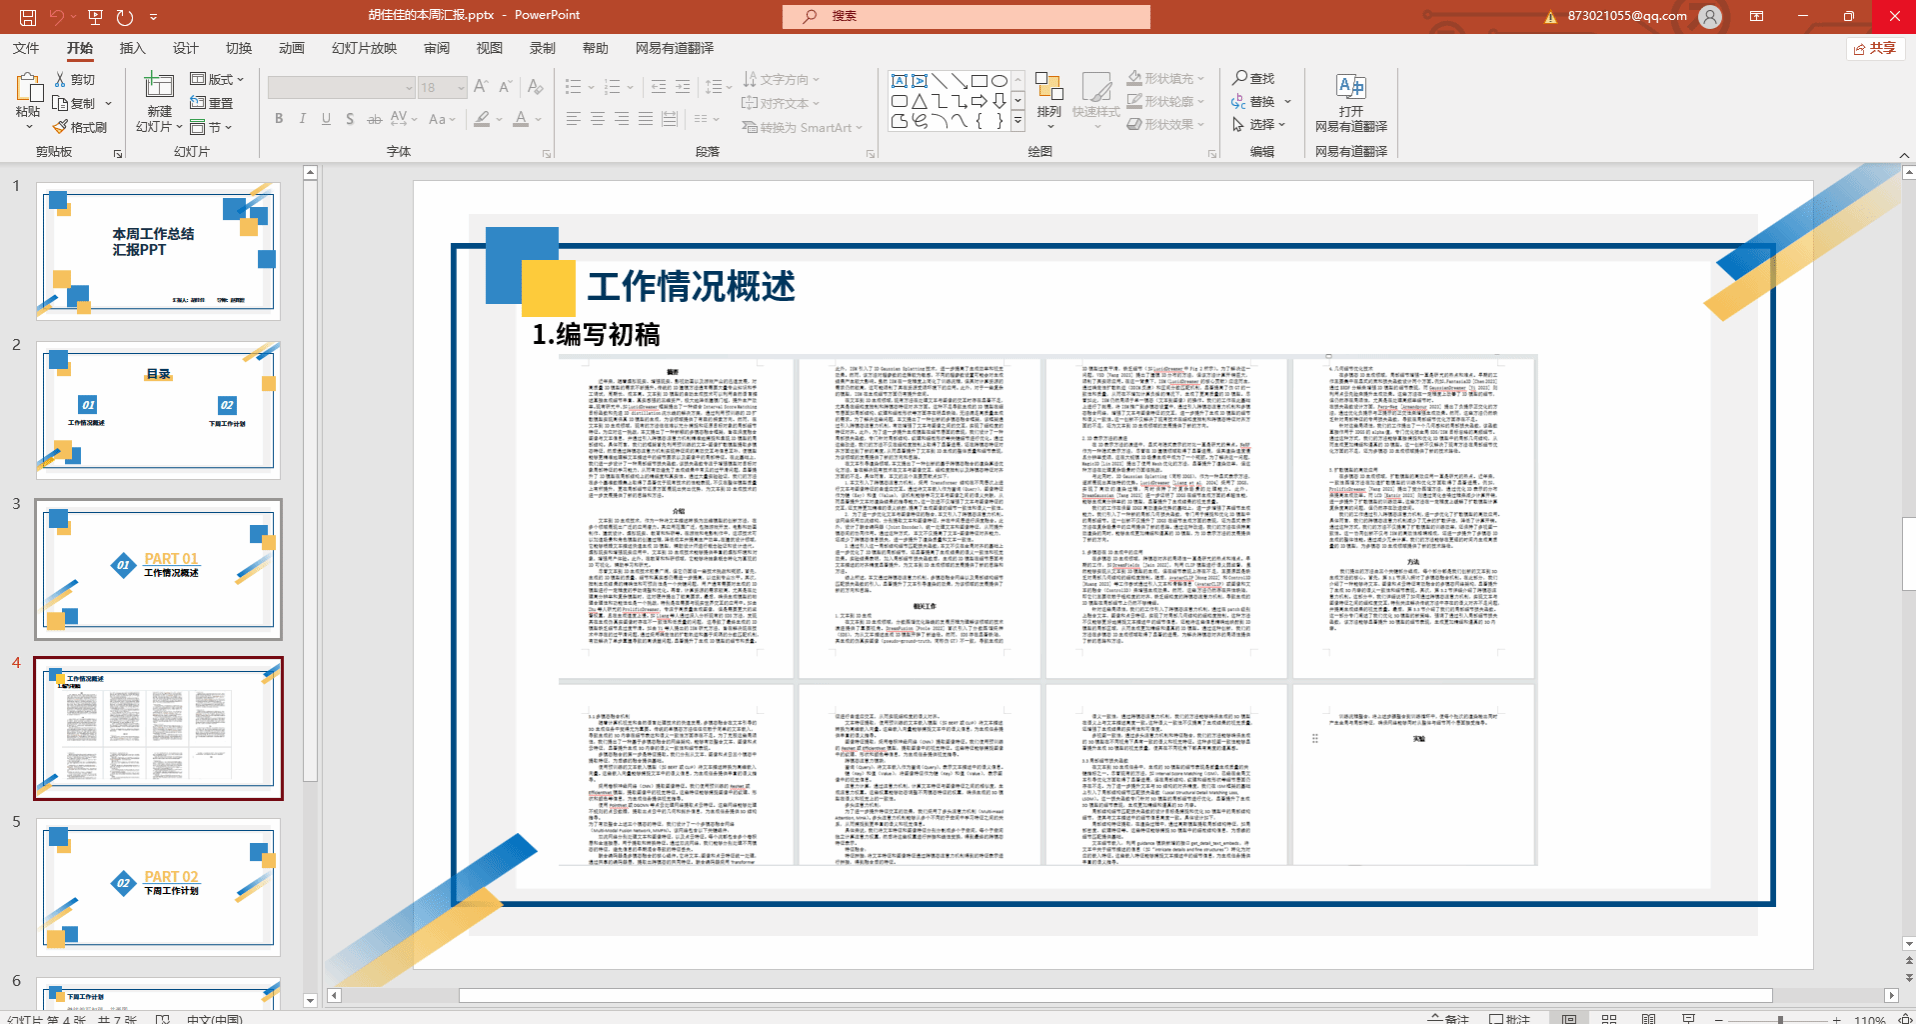Collapse the ribbon with the chevron
Viewport: 1916px width, 1024px height.
[1904, 154]
